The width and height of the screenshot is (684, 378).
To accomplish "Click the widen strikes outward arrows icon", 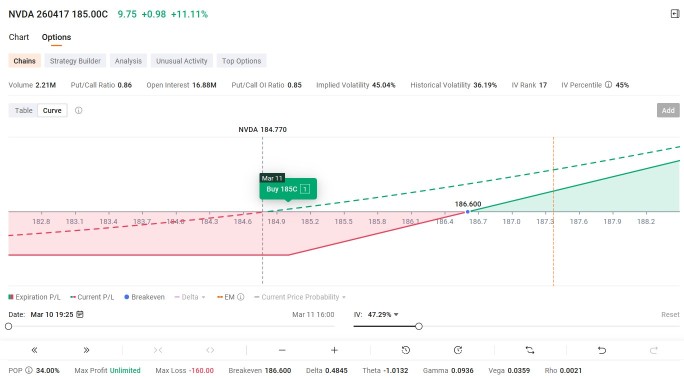I will [x=210, y=350].
